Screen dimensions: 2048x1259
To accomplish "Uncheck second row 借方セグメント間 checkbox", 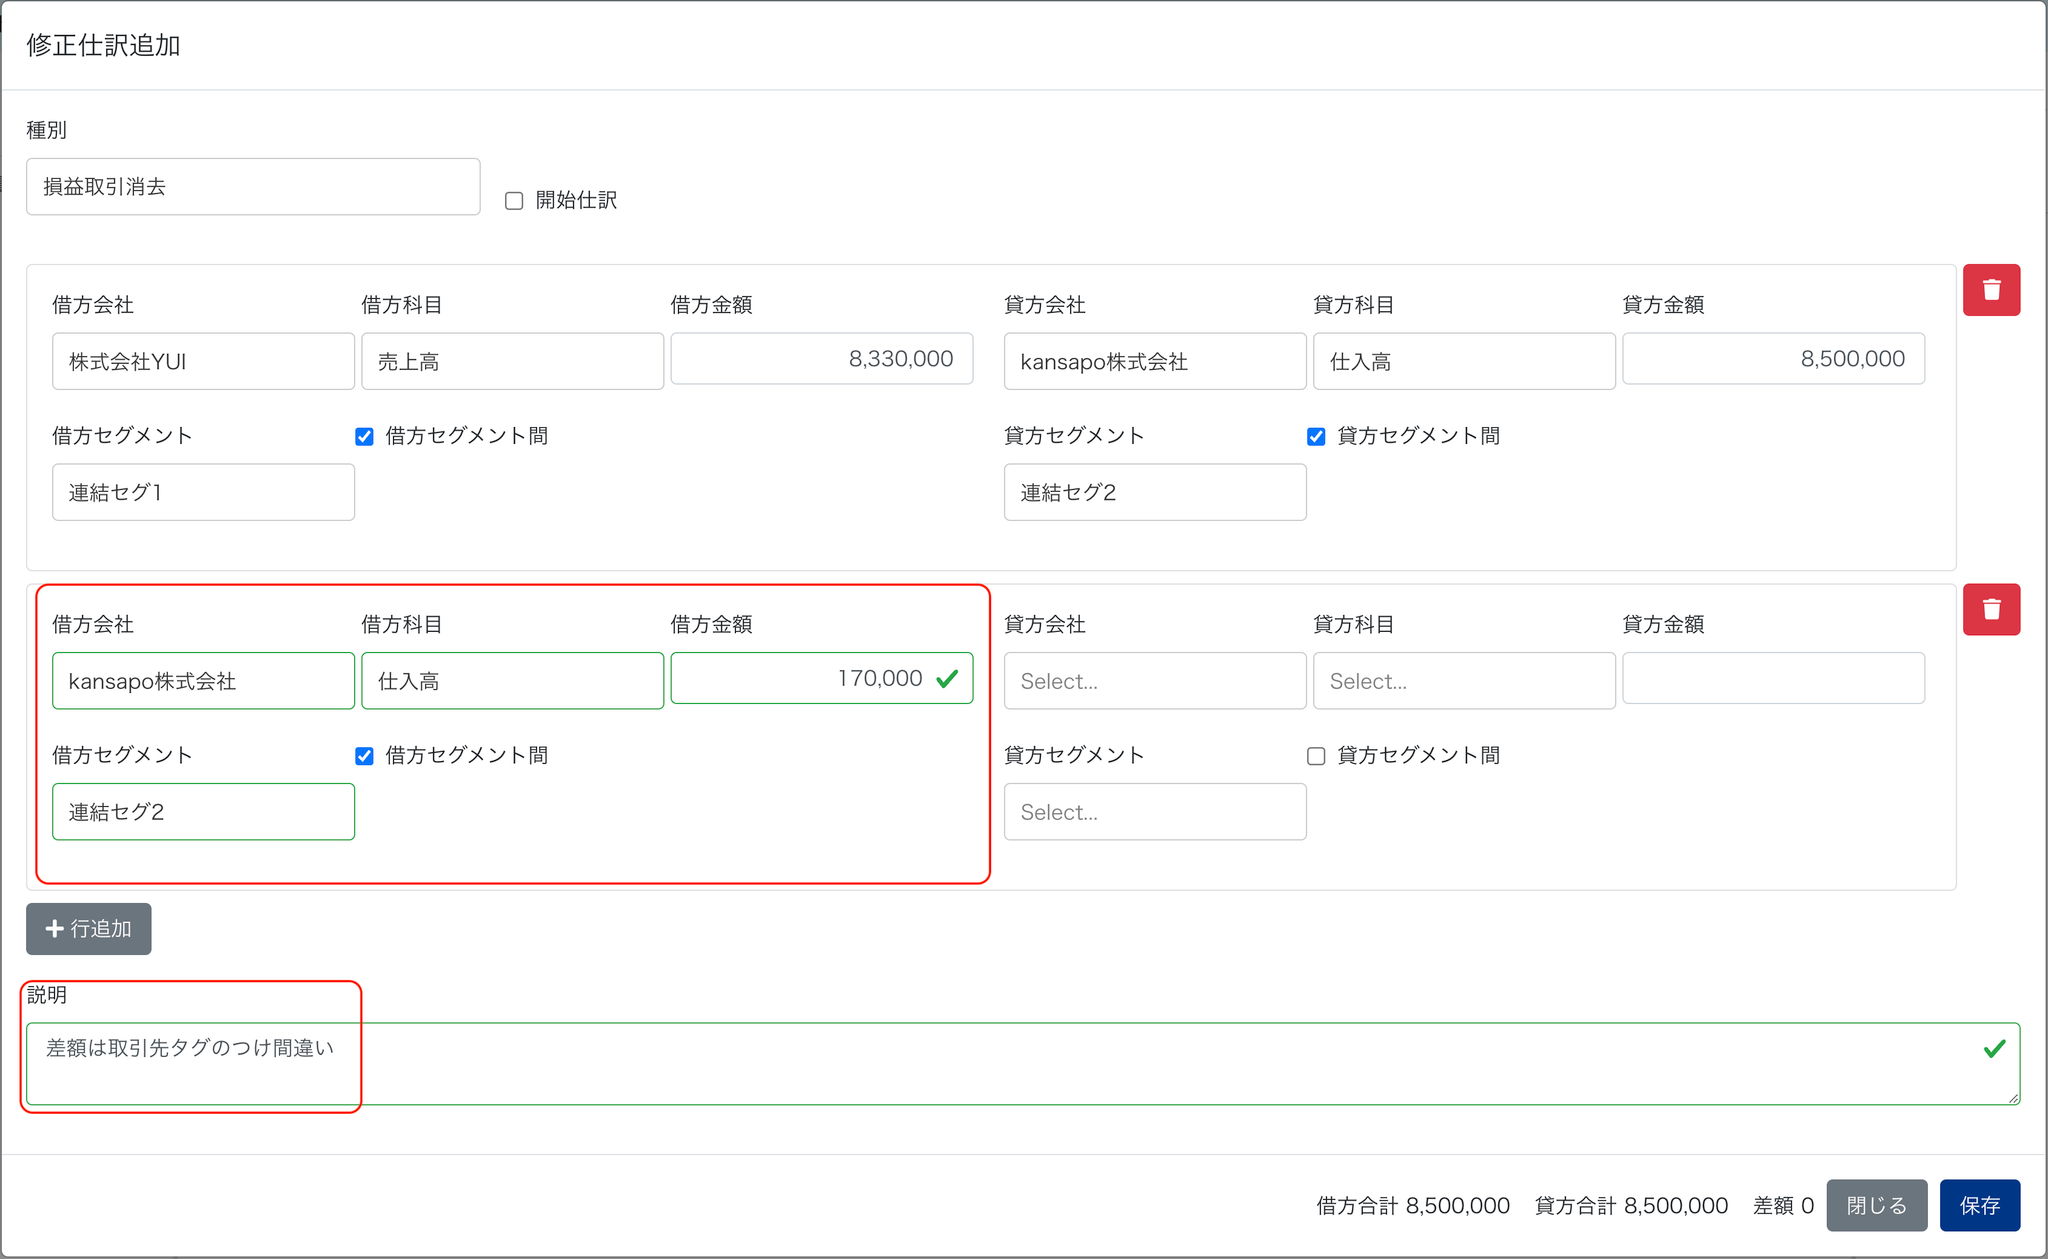I will click(364, 756).
